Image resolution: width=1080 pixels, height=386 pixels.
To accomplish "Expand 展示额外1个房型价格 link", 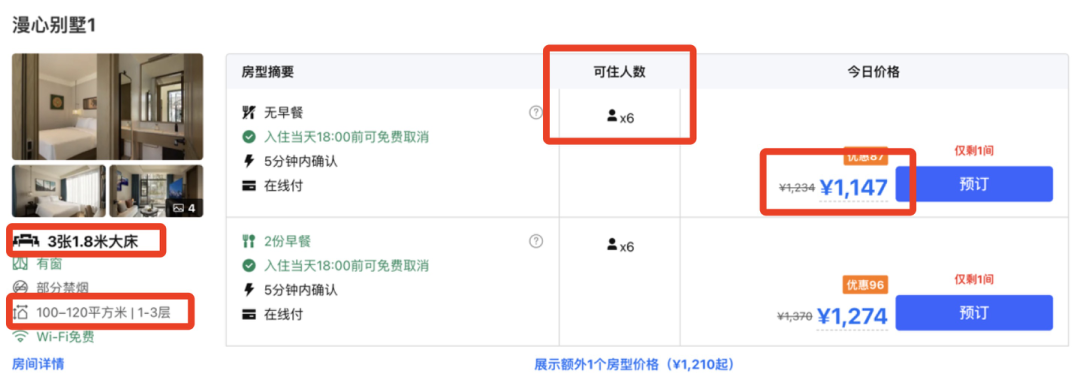I will pyautogui.click(x=635, y=364).
